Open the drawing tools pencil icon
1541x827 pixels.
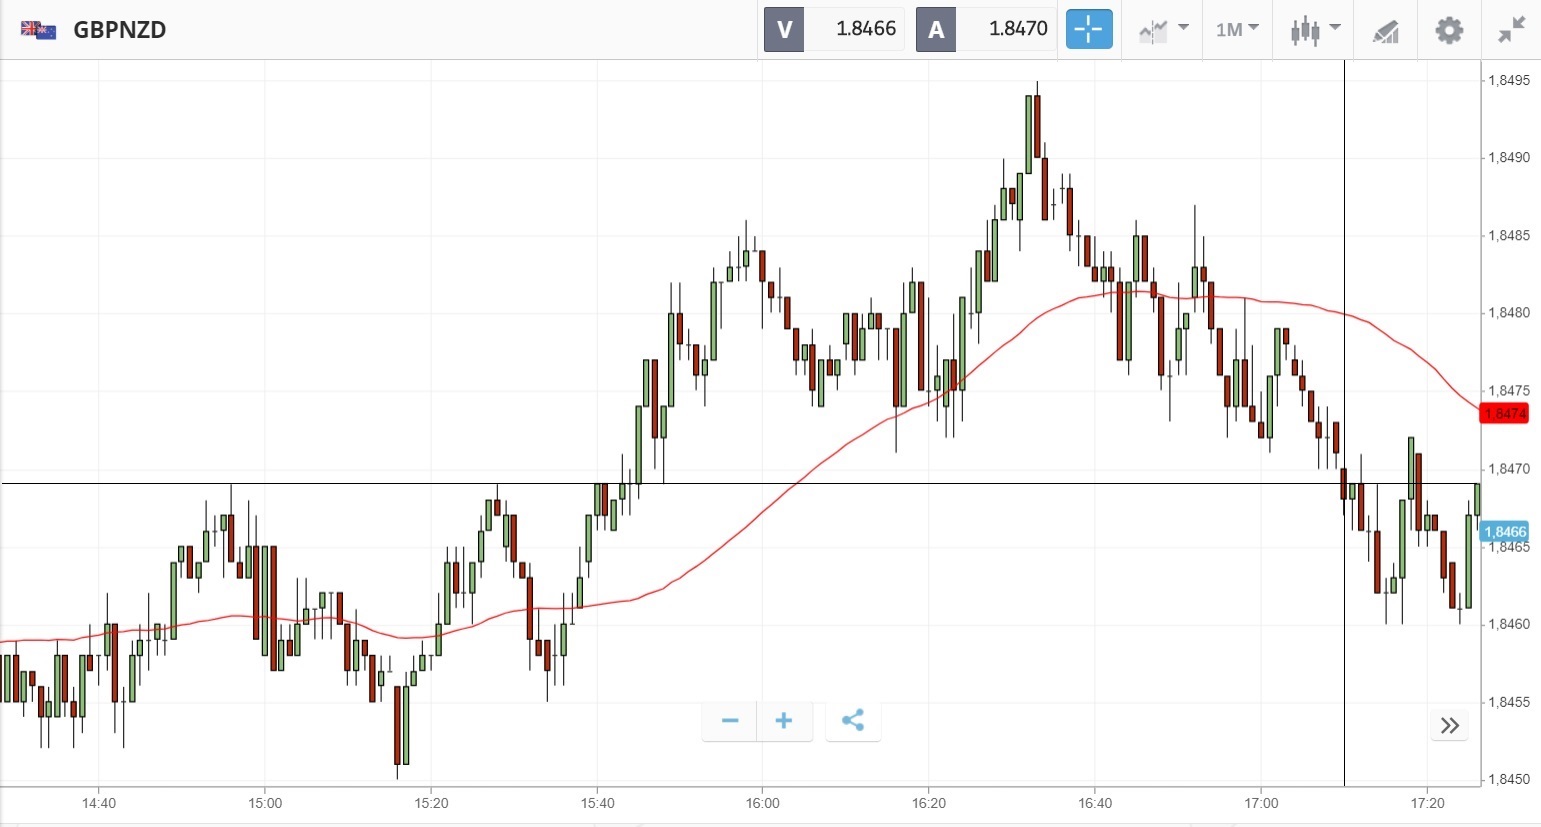click(1385, 31)
